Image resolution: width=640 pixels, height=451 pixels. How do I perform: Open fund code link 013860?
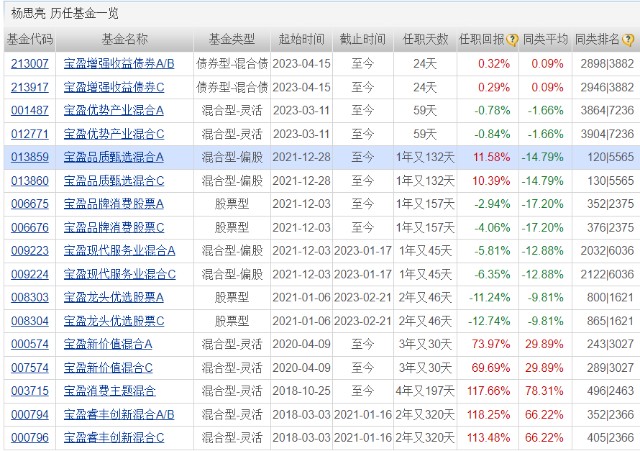click(x=30, y=181)
